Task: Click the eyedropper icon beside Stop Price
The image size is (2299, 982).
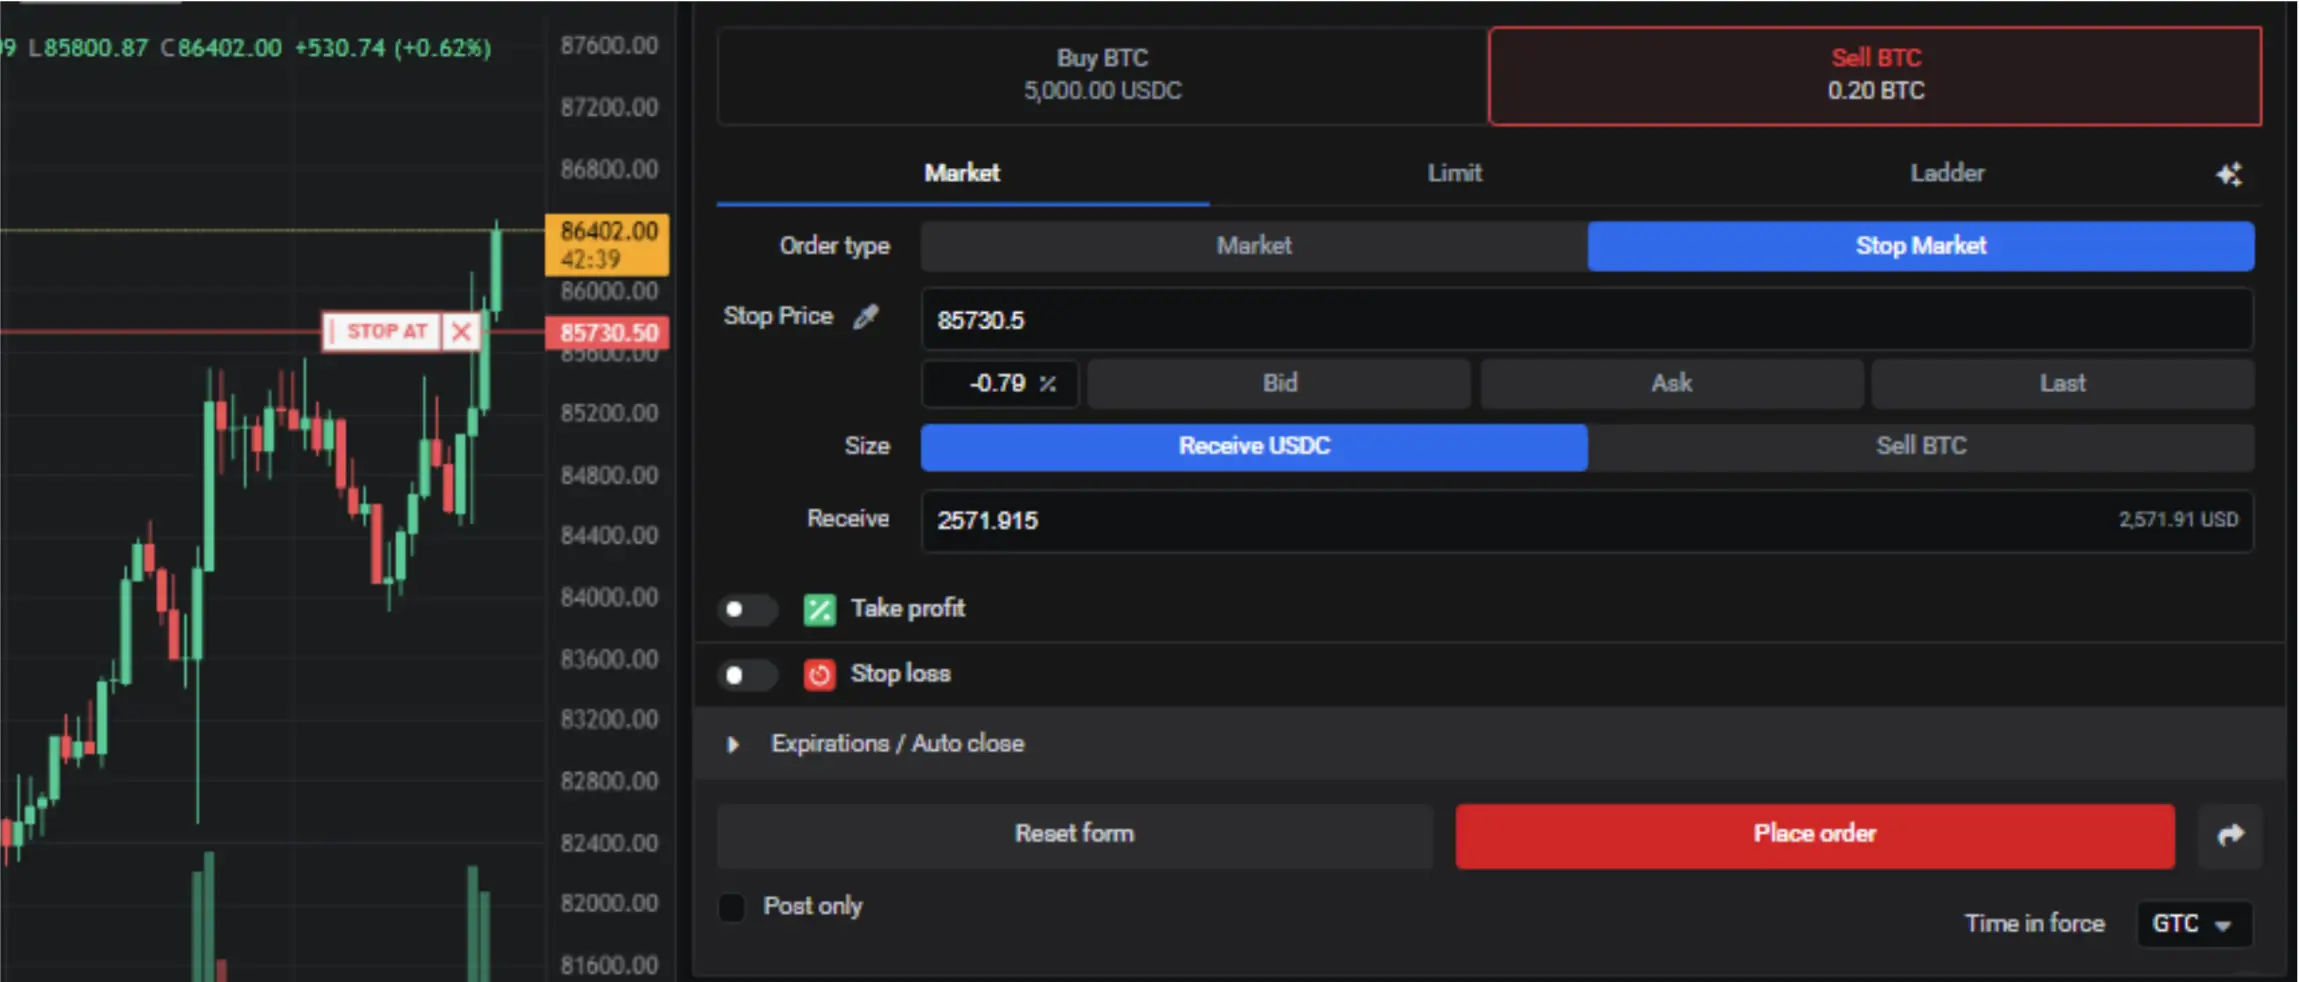Action: click(866, 317)
